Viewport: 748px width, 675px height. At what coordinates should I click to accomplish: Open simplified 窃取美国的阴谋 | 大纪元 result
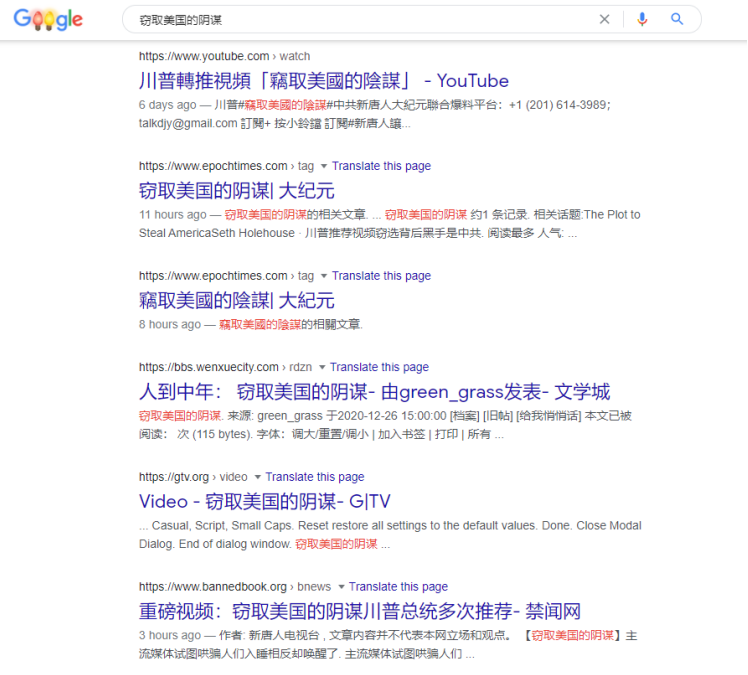pyautogui.click(x=236, y=191)
